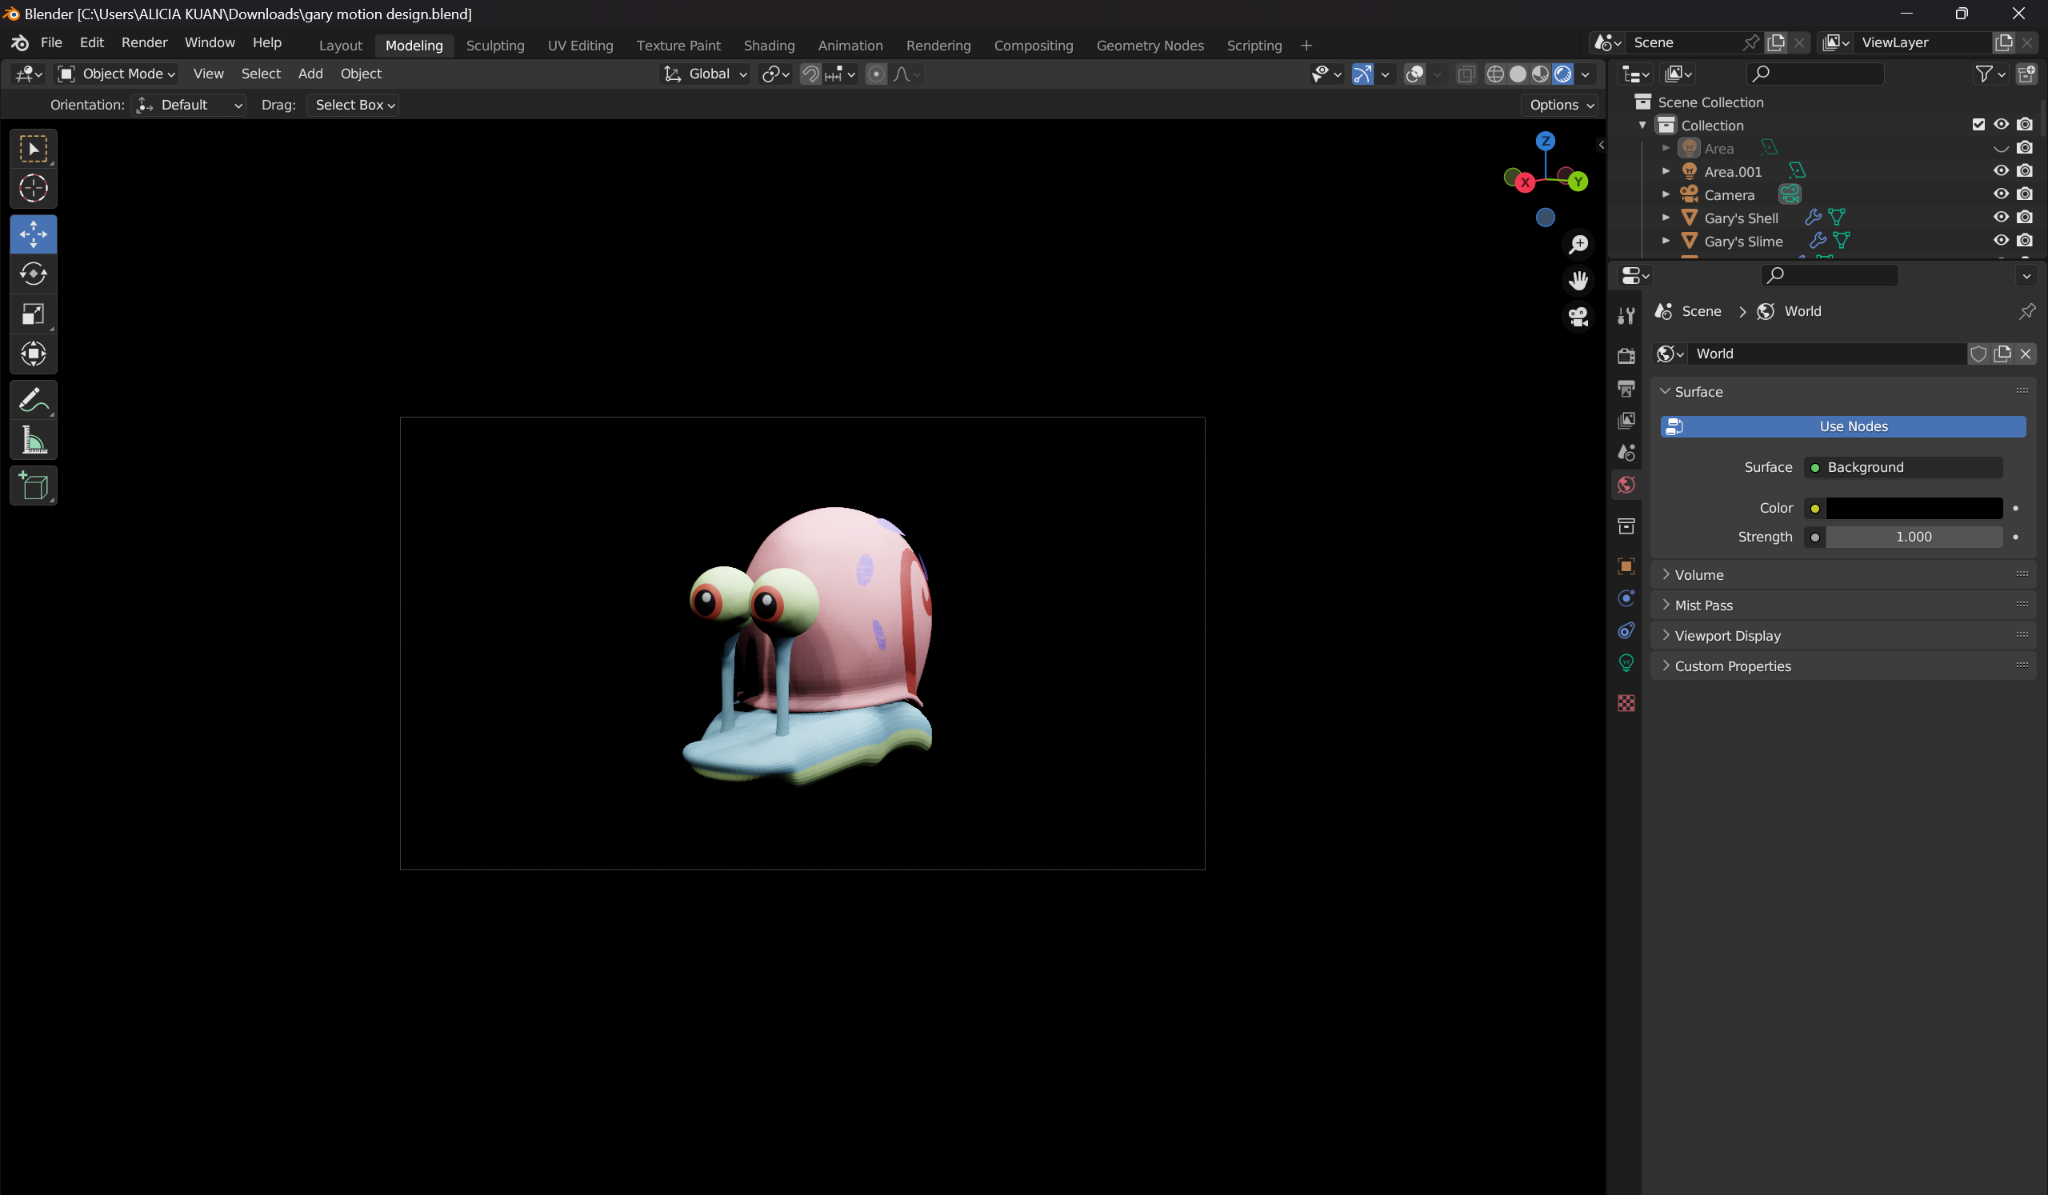The image size is (2048, 1195).
Task: Switch to wireframe viewport shading
Action: [x=1495, y=74]
